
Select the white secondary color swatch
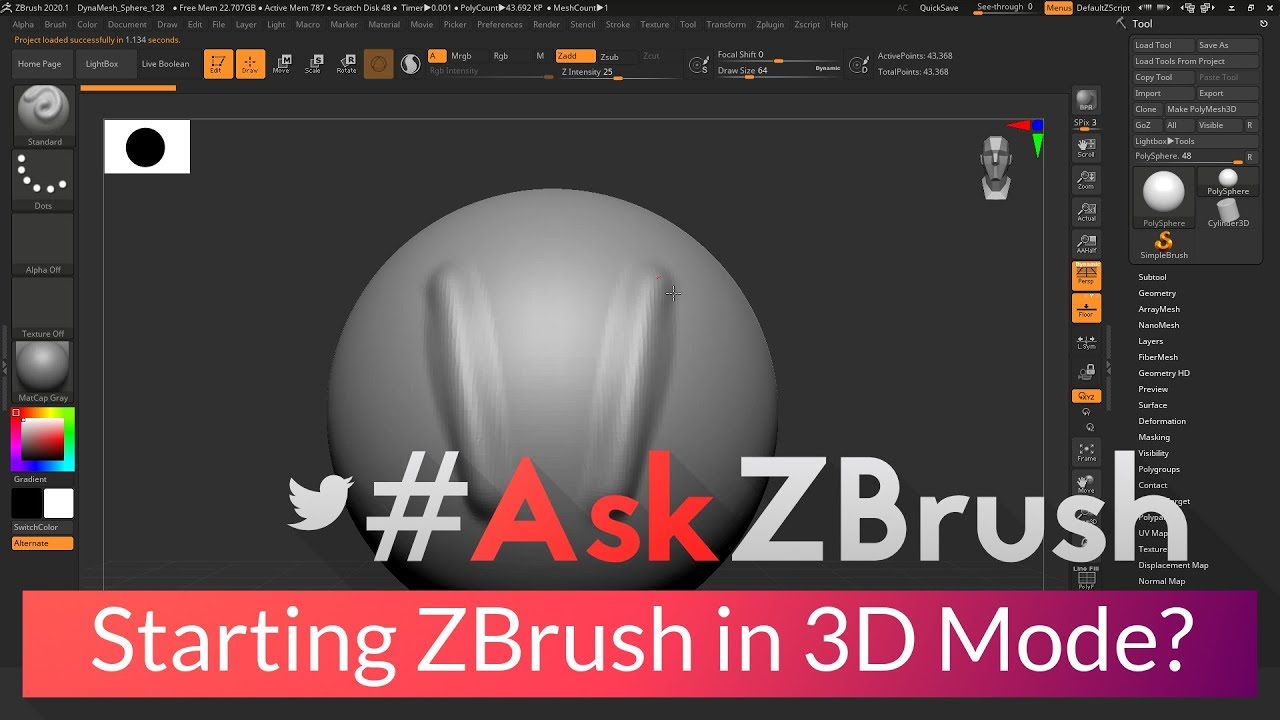click(x=58, y=503)
